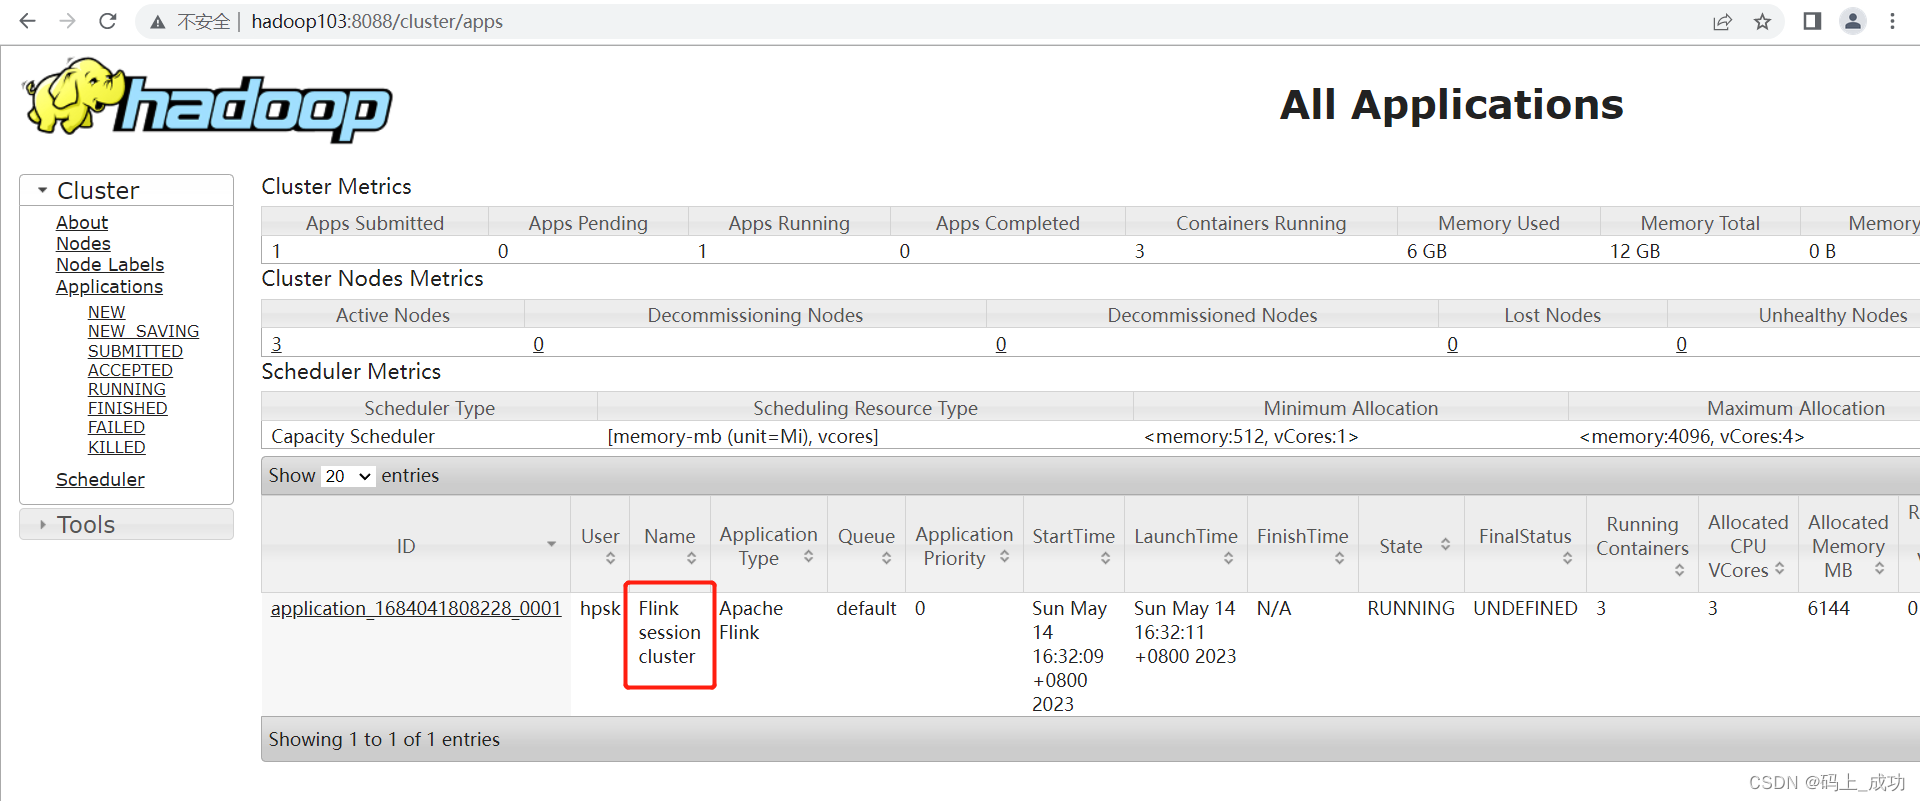Click the 6144 allocated memory value

pos(1828,608)
